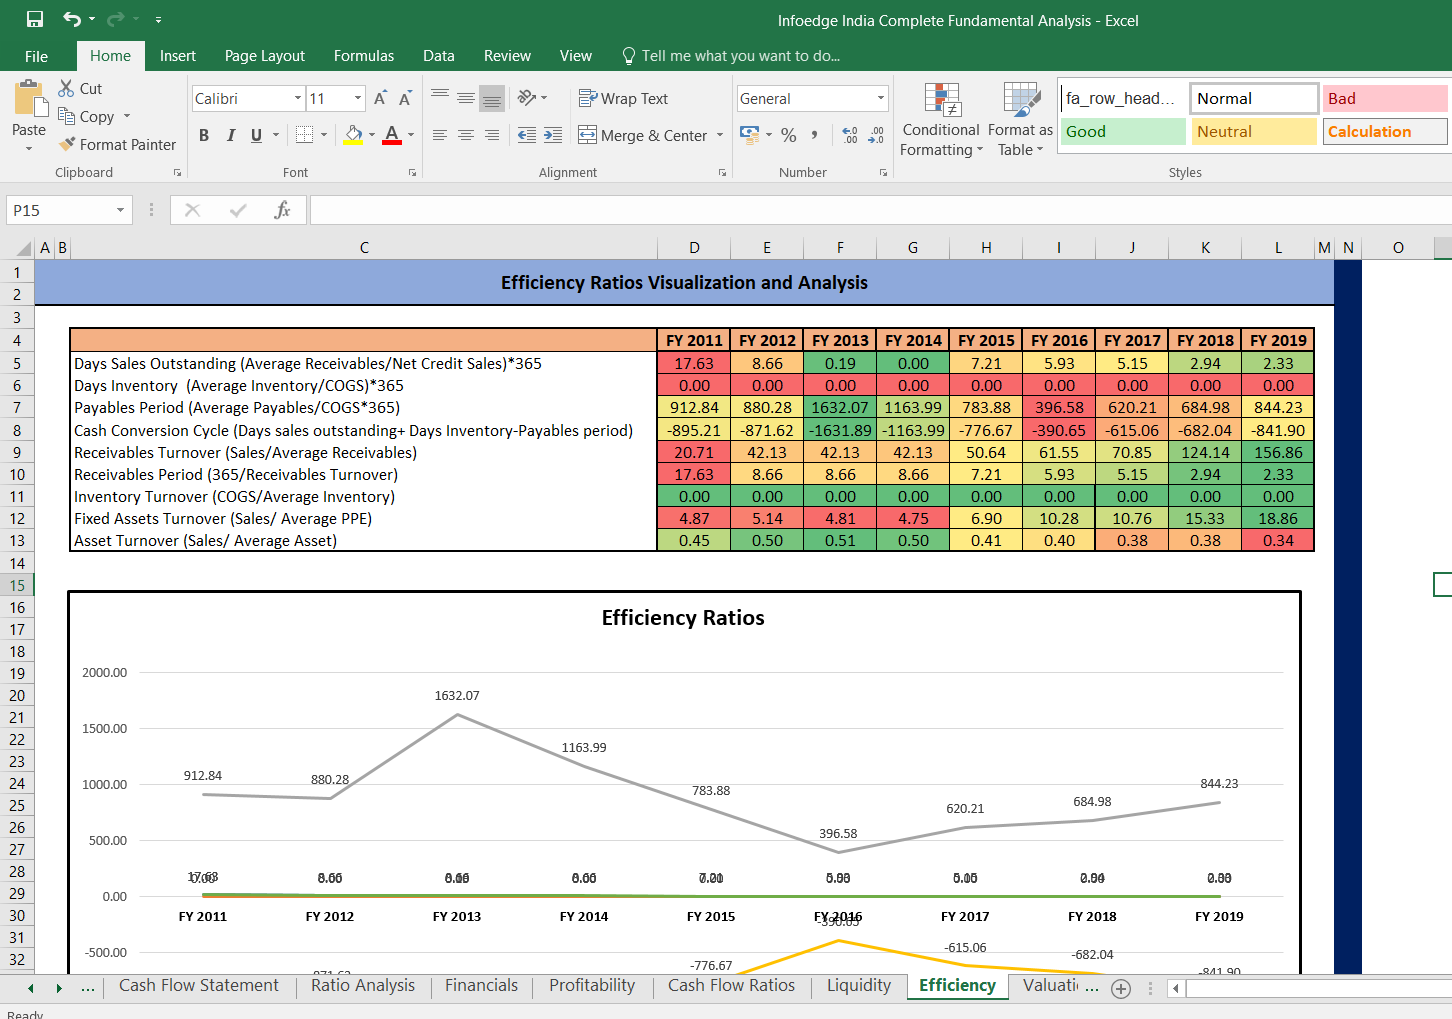This screenshot has height=1019, width=1452.
Task: Increase the font size
Action: (x=380, y=98)
